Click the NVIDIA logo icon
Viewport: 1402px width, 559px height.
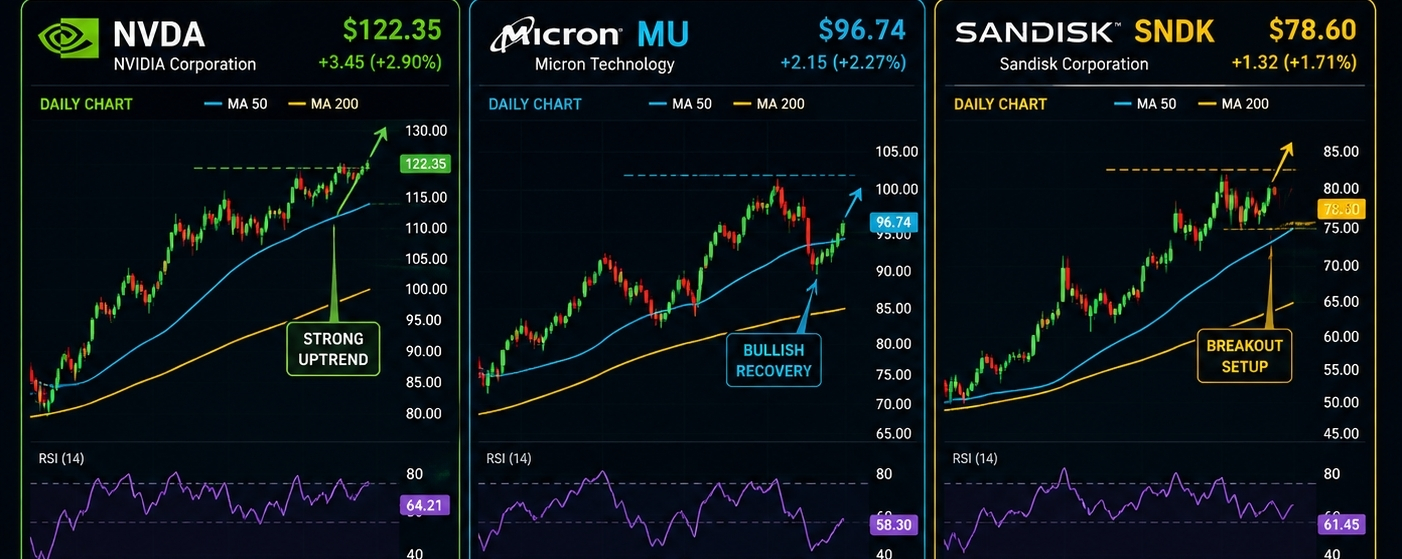coord(70,38)
